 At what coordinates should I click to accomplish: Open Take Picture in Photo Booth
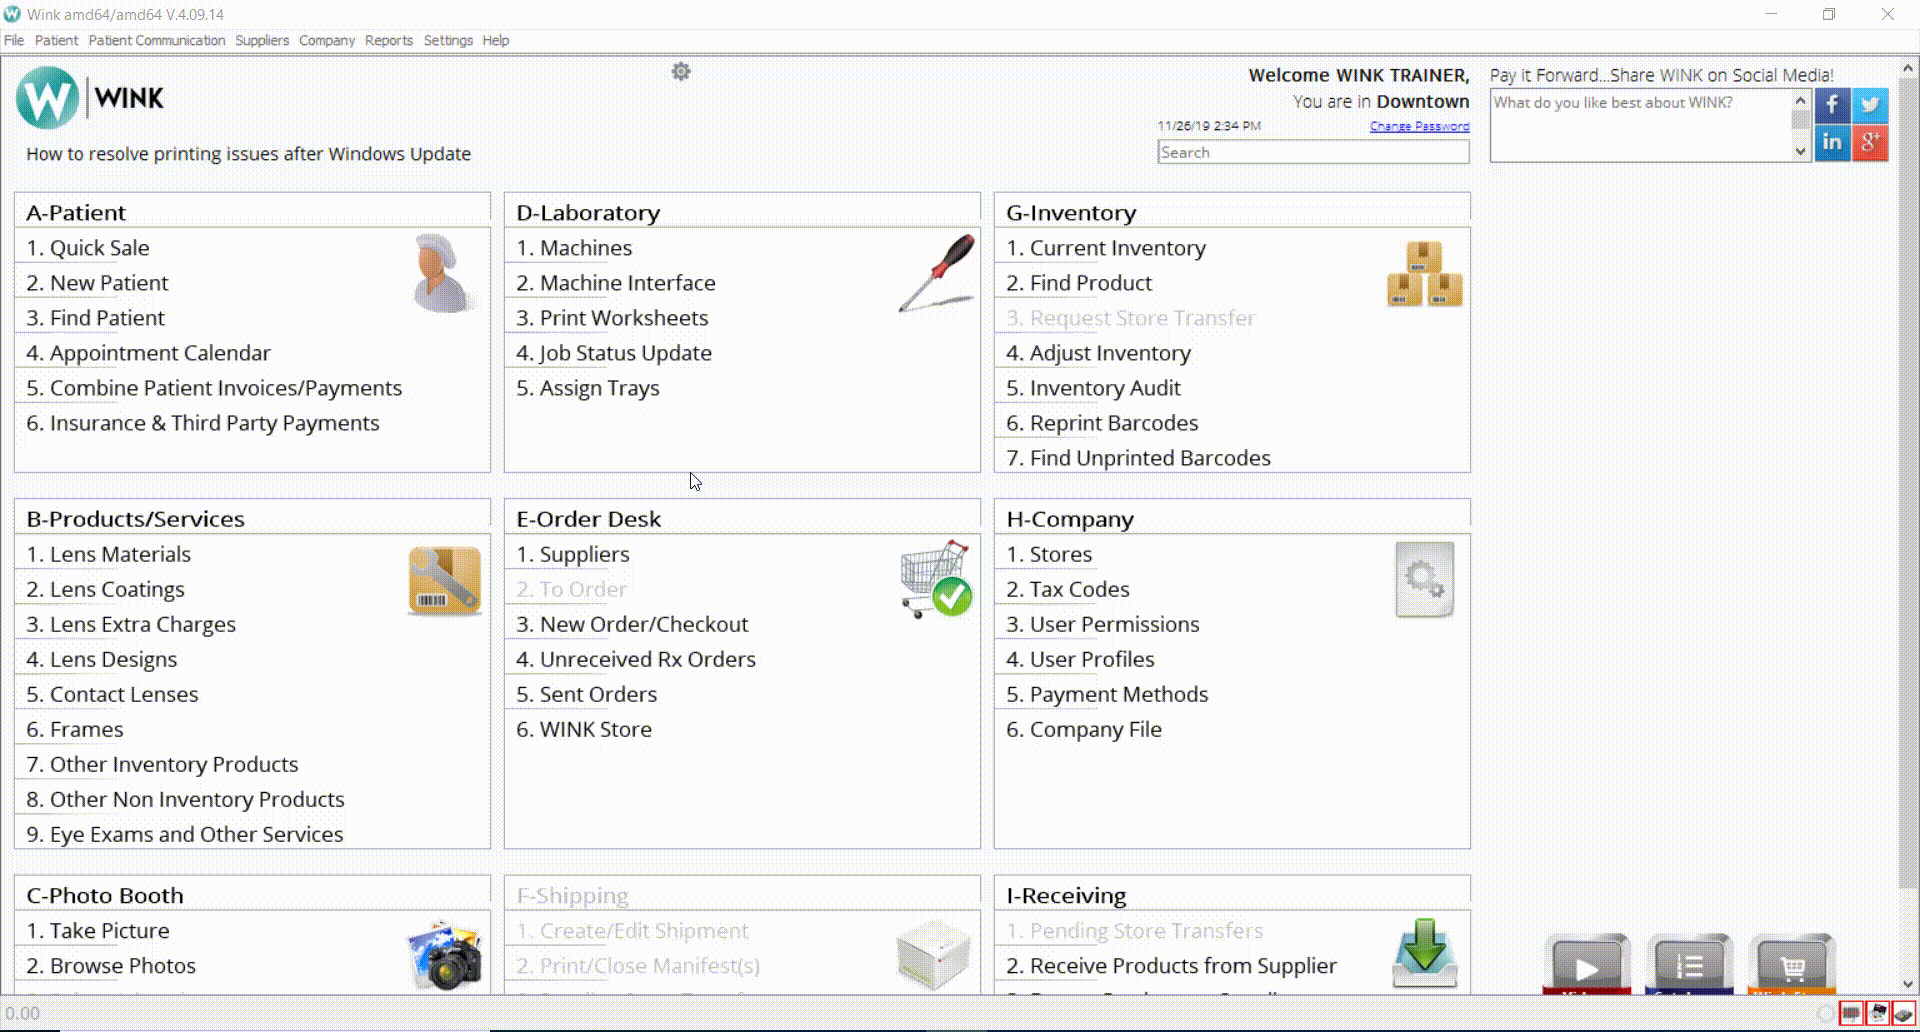[x=98, y=931]
